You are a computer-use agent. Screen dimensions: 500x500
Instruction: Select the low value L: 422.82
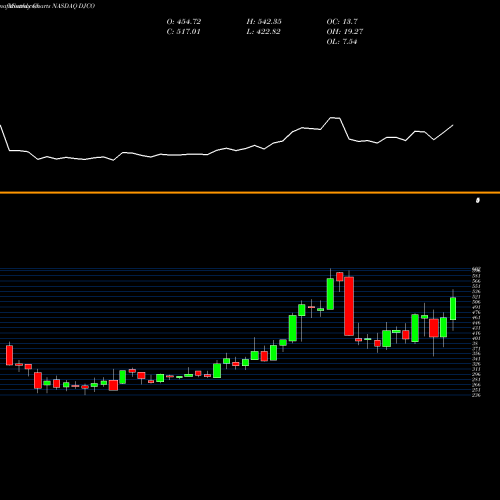click(x=263, y=32)
